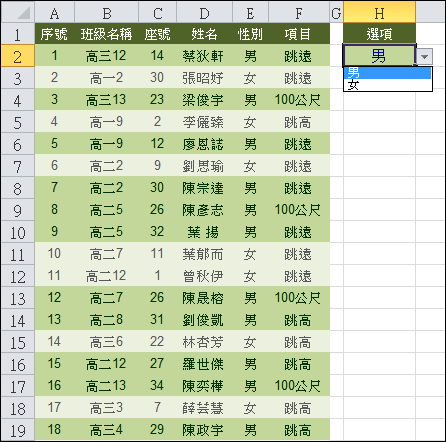Click the 班級名稱 header cell
Screen dimensions: 446x442
click(x=106, y=34)
